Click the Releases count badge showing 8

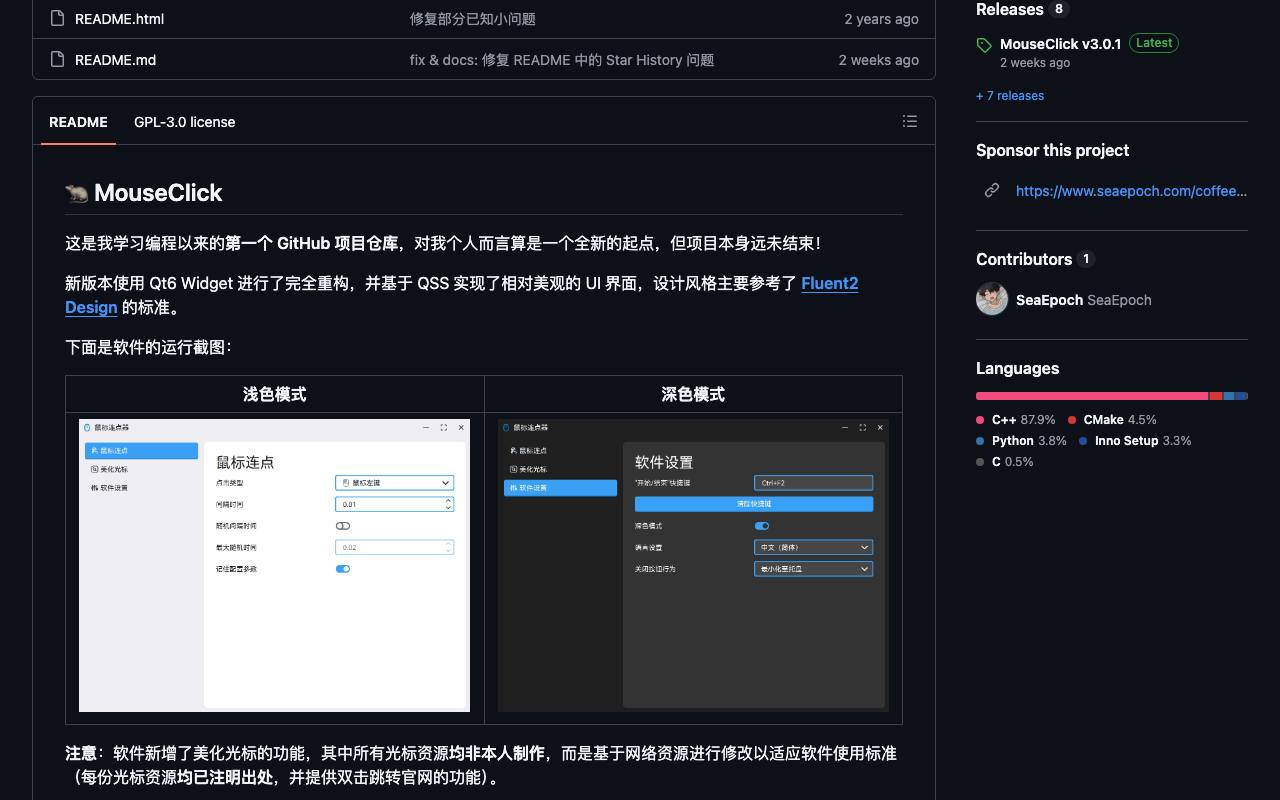click(1059, 9)
